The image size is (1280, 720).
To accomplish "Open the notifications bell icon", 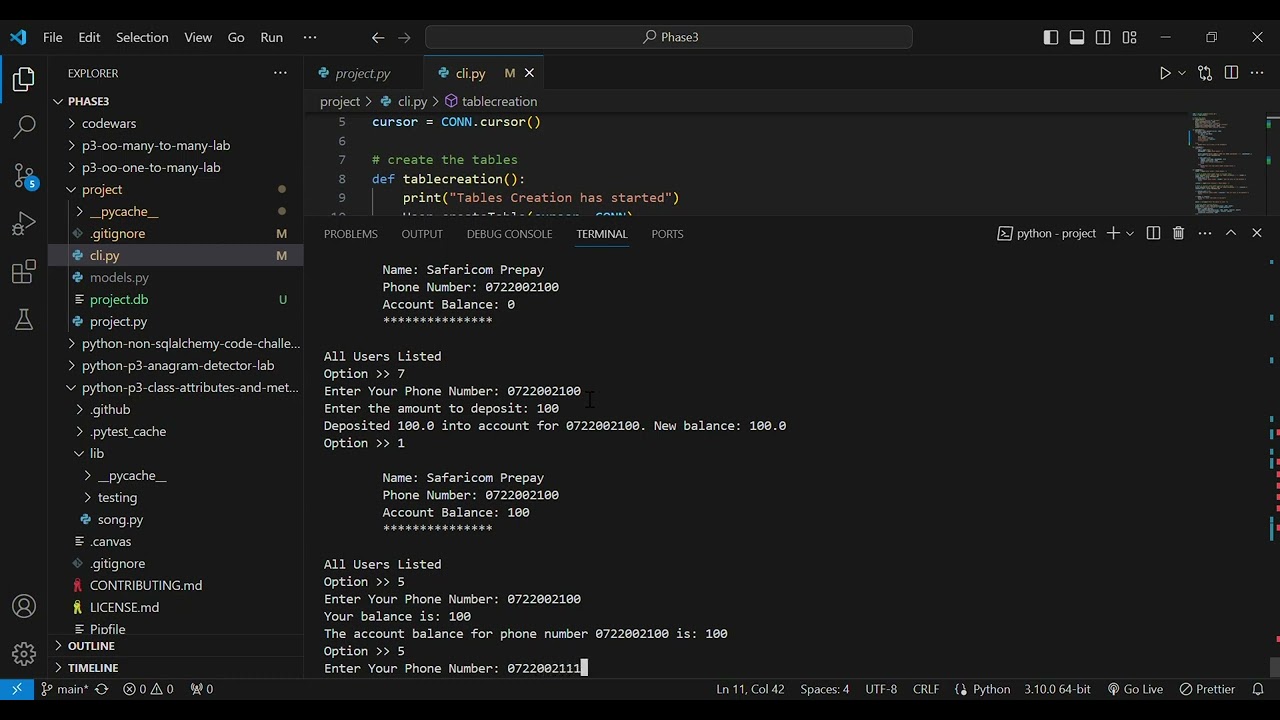I will [x=1259, y=689].
